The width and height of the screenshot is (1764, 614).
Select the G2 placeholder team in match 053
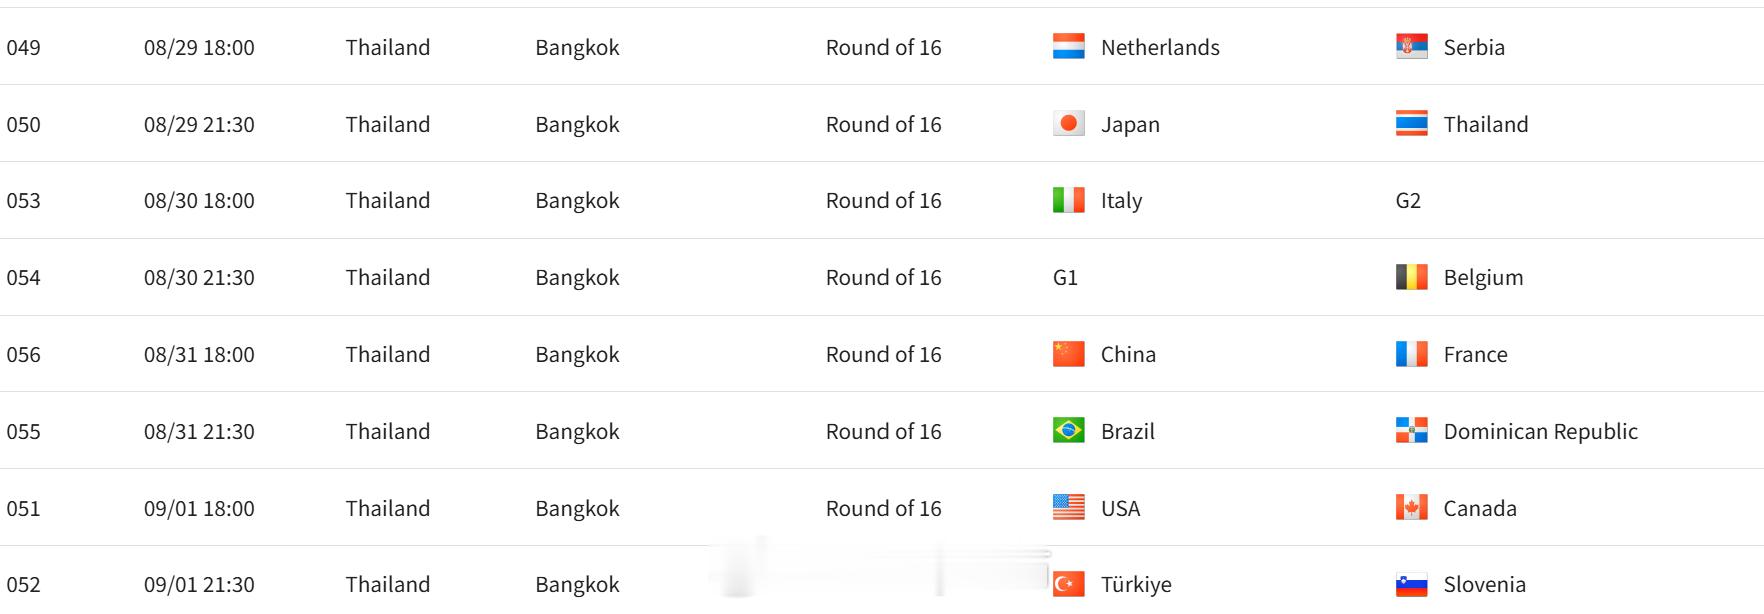coord(1408,200)
